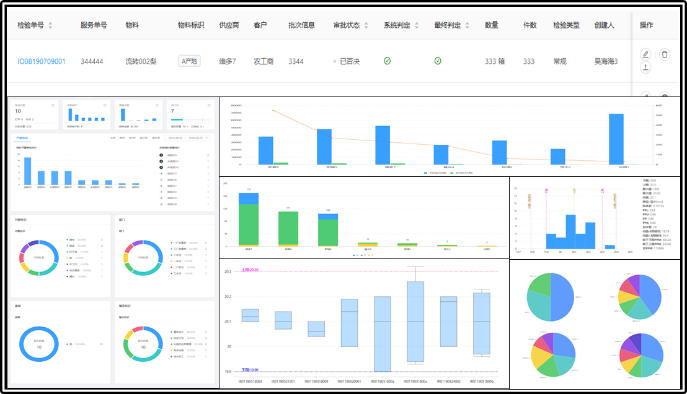
Task: Click the edit pencil icon for IO8190709001
Action: [645, 54]
